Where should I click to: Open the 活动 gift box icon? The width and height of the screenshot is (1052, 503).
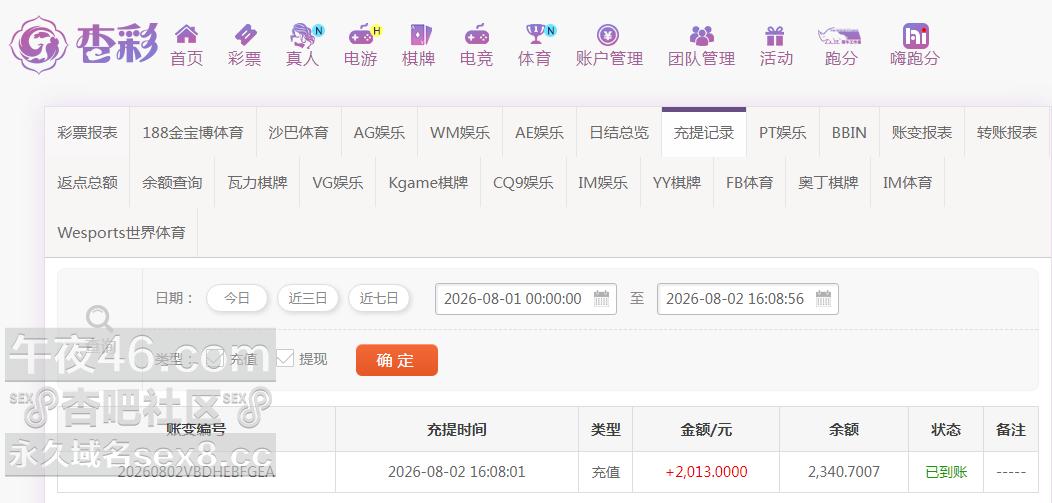point(775,34)
